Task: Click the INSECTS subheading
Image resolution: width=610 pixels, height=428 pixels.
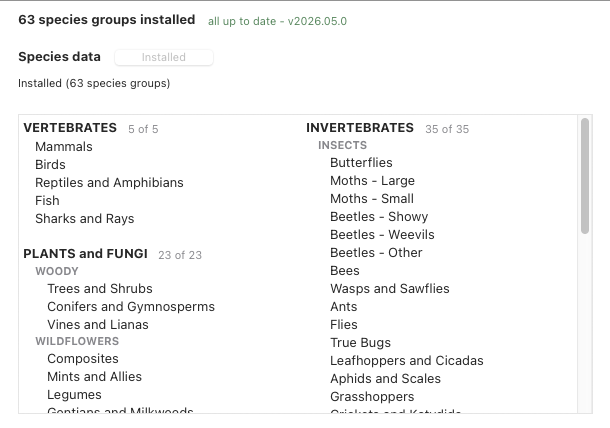Action: click(342, 145)
